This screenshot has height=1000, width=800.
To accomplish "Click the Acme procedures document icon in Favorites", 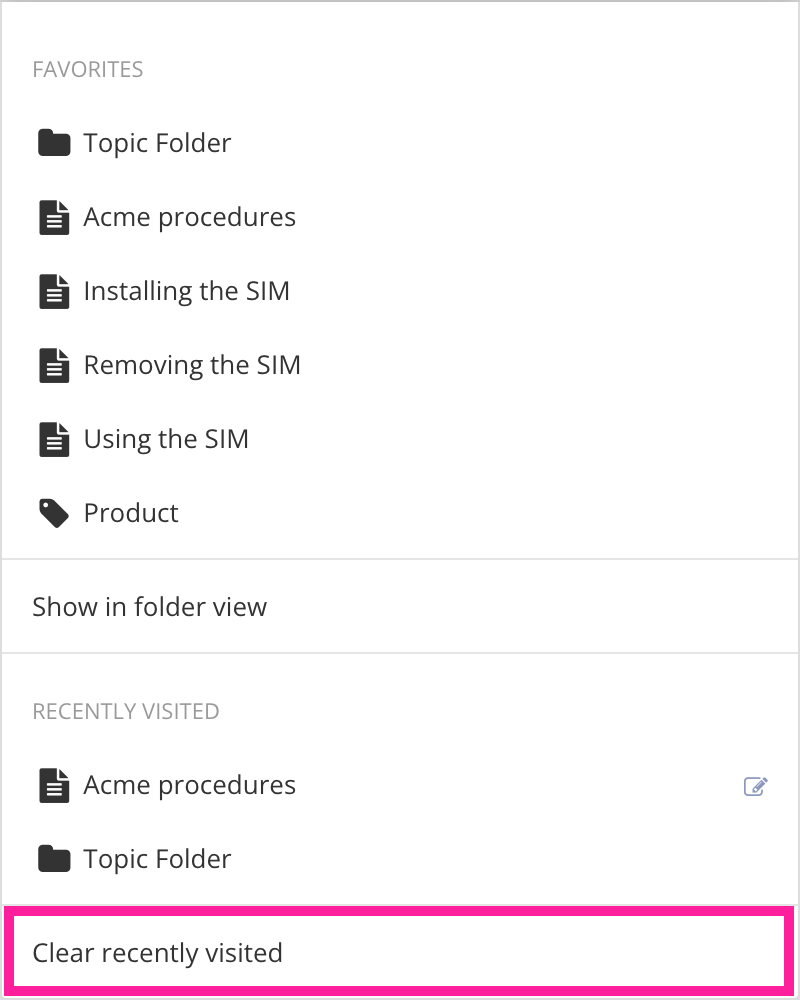I will [x=54, y=217].
